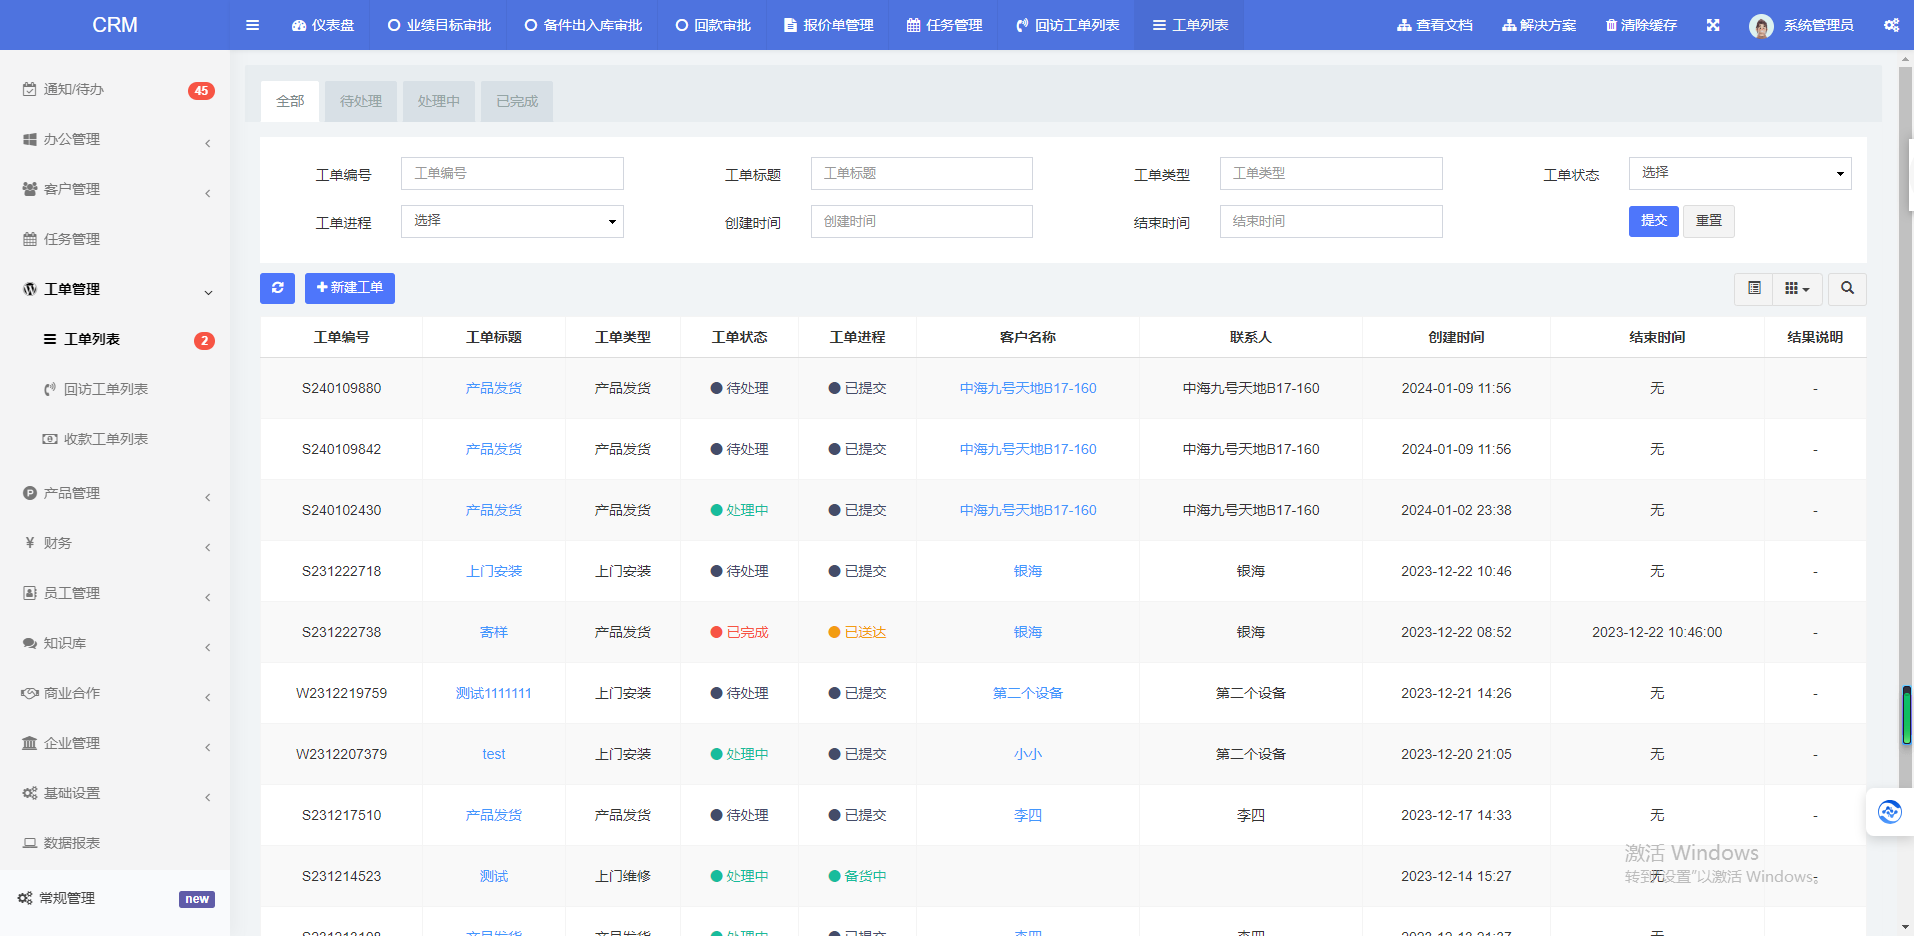Image resolution: width=1914 pixels, height=936 pixels.
Task: Click the 重置 button
Action: click(x=1709, y=221)
